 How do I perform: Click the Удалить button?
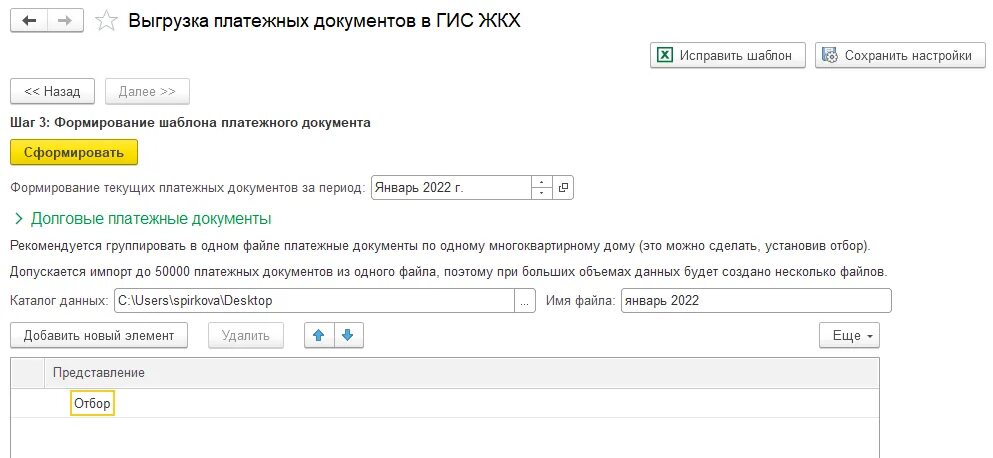246,336
